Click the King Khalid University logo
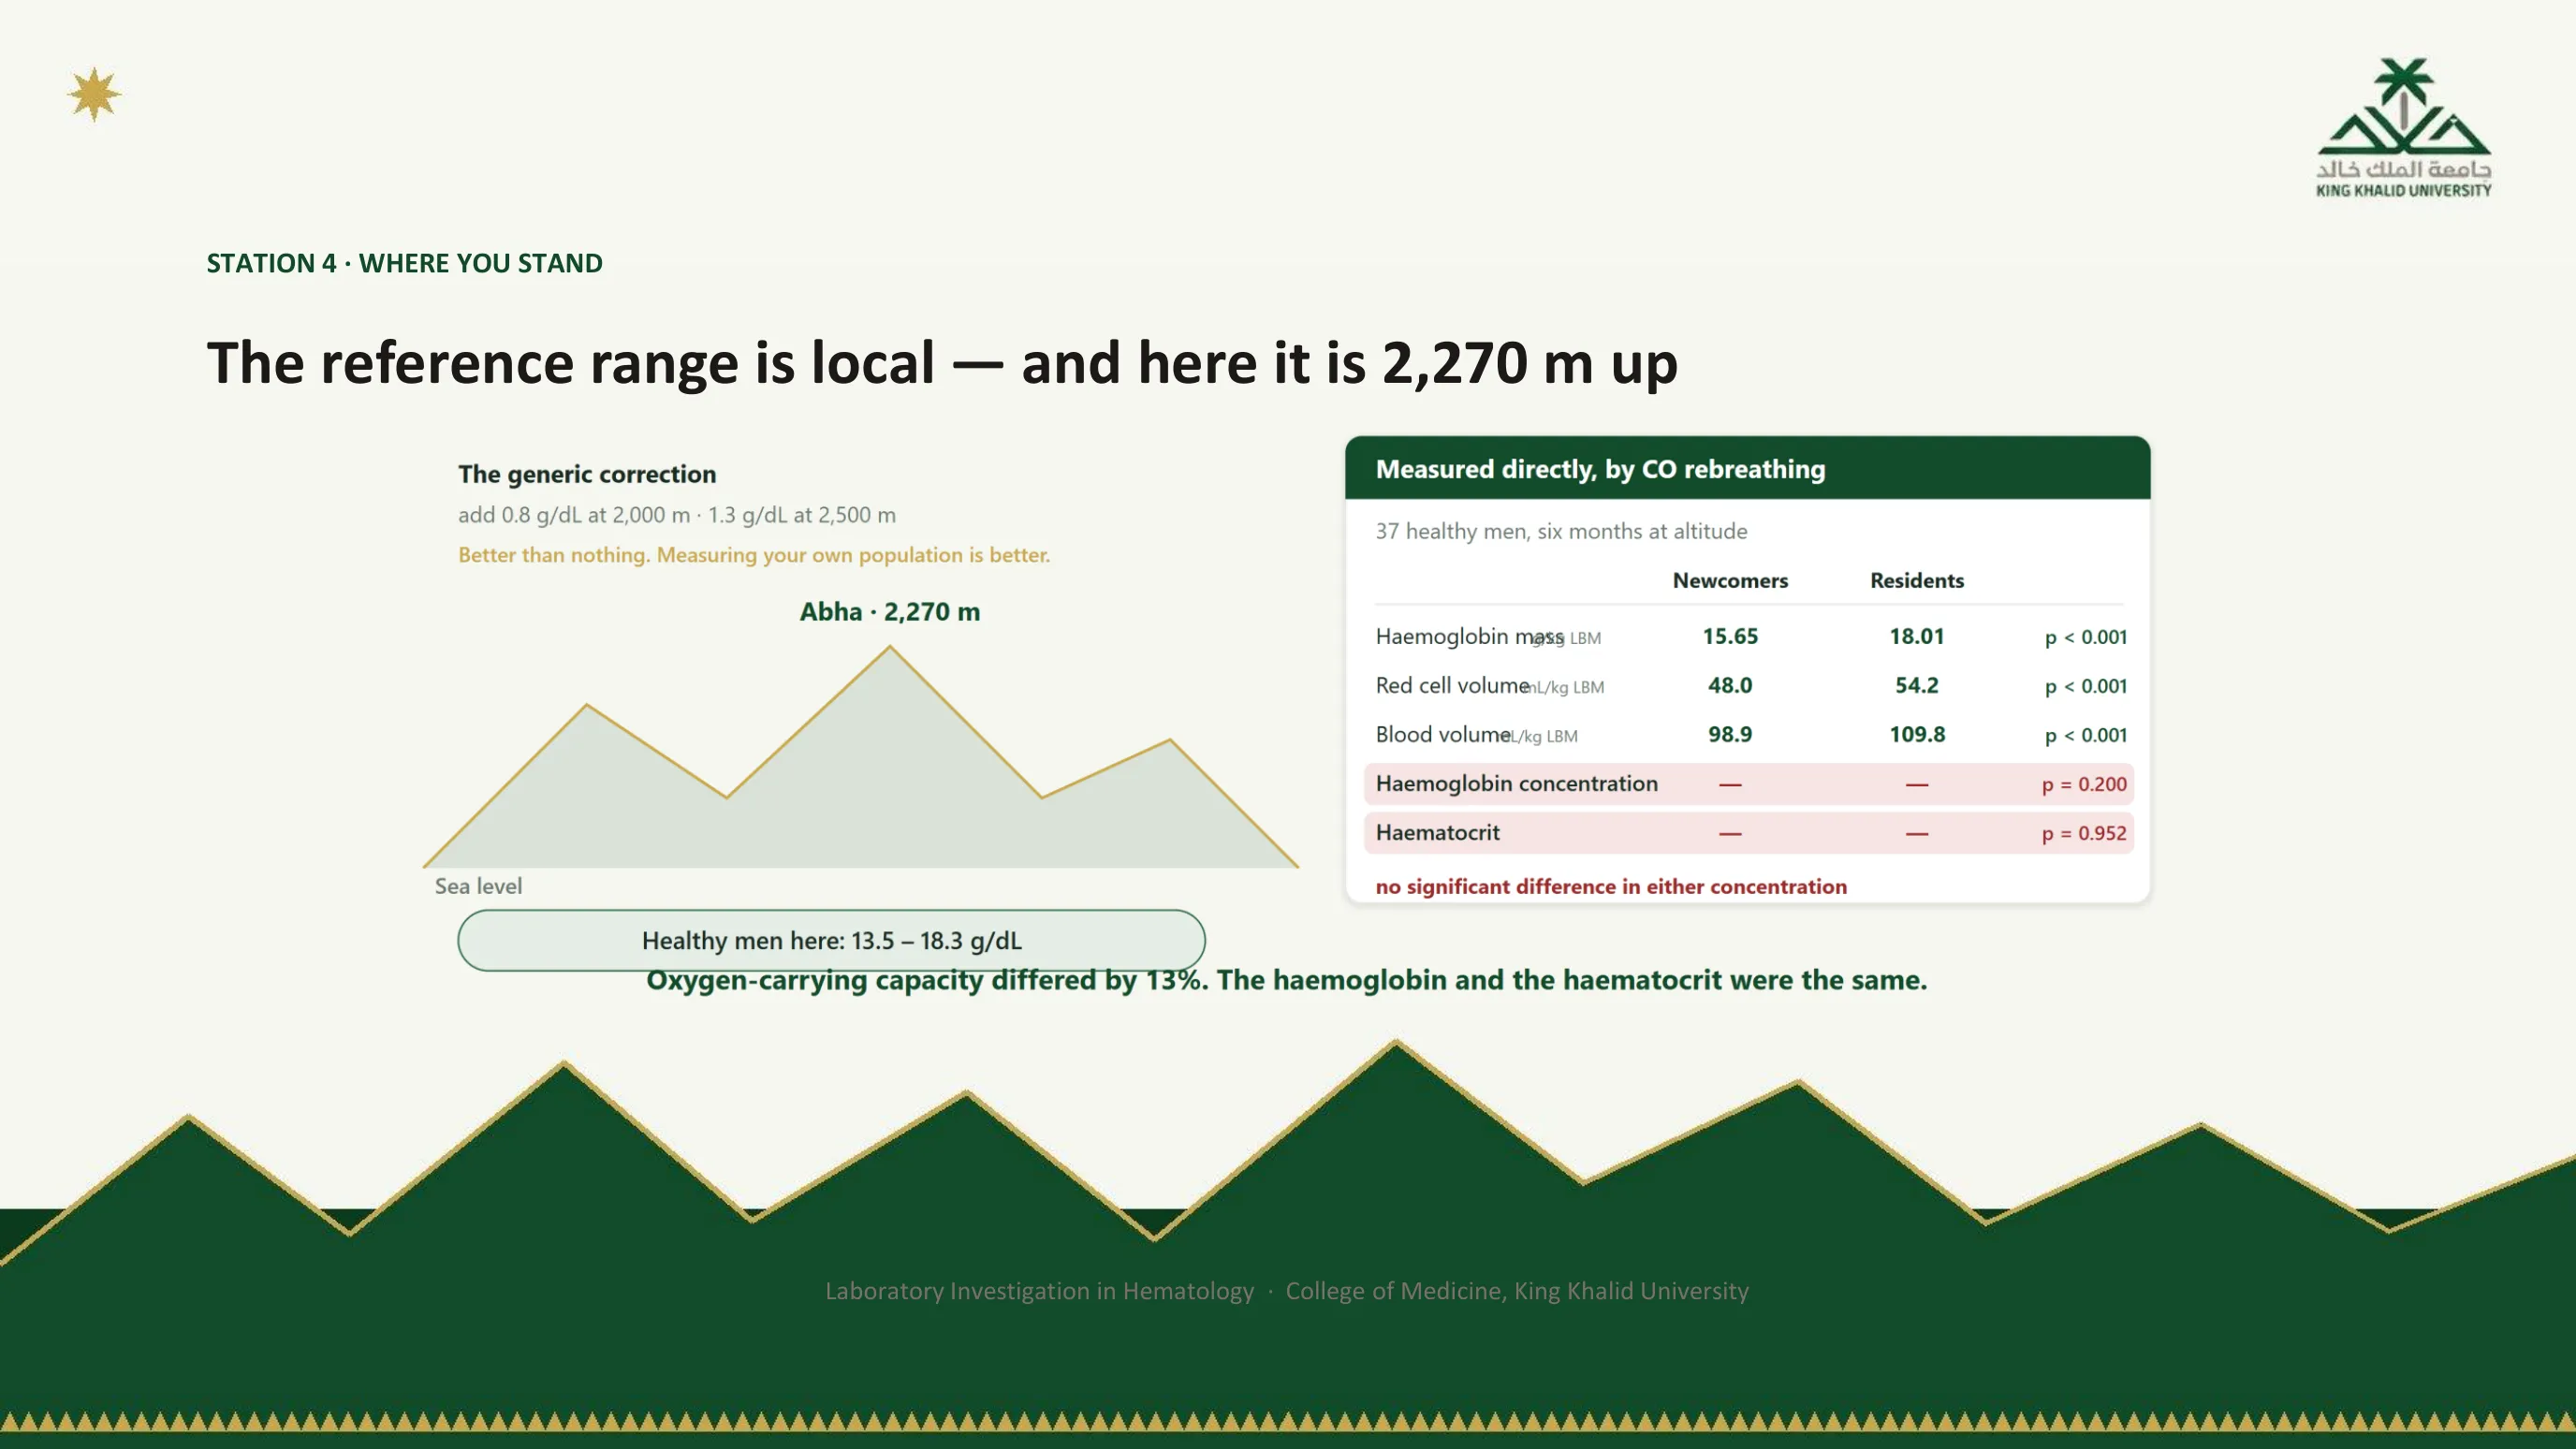Viewport: 2576px width, 1449px height. click(x=2403, y=128)
